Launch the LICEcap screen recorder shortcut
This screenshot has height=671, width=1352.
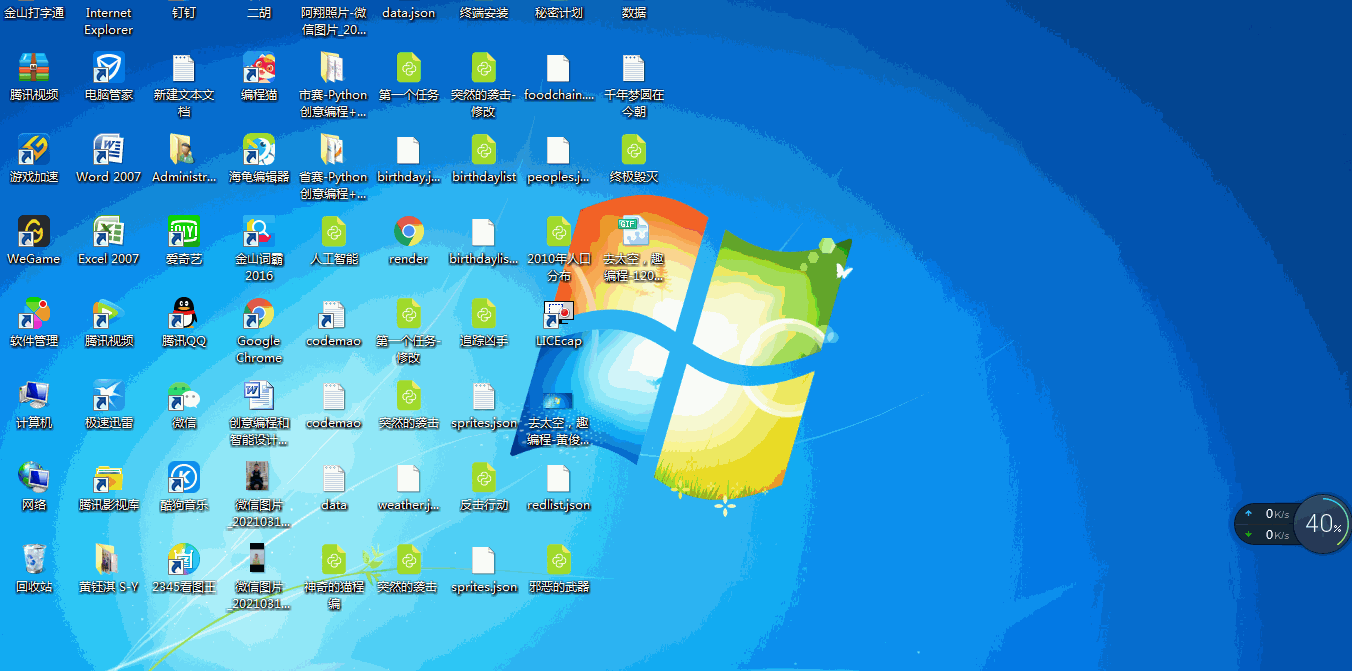pos(559,314)
